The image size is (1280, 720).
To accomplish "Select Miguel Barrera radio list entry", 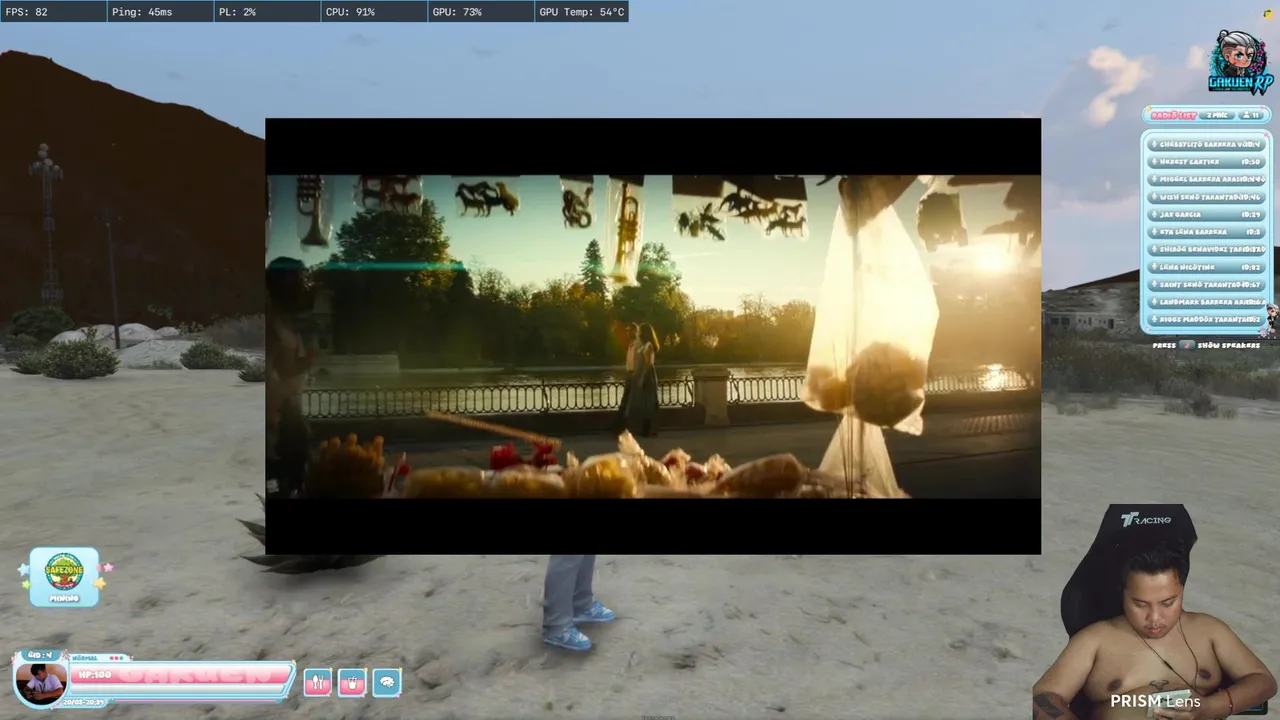I will (1207, 179).
